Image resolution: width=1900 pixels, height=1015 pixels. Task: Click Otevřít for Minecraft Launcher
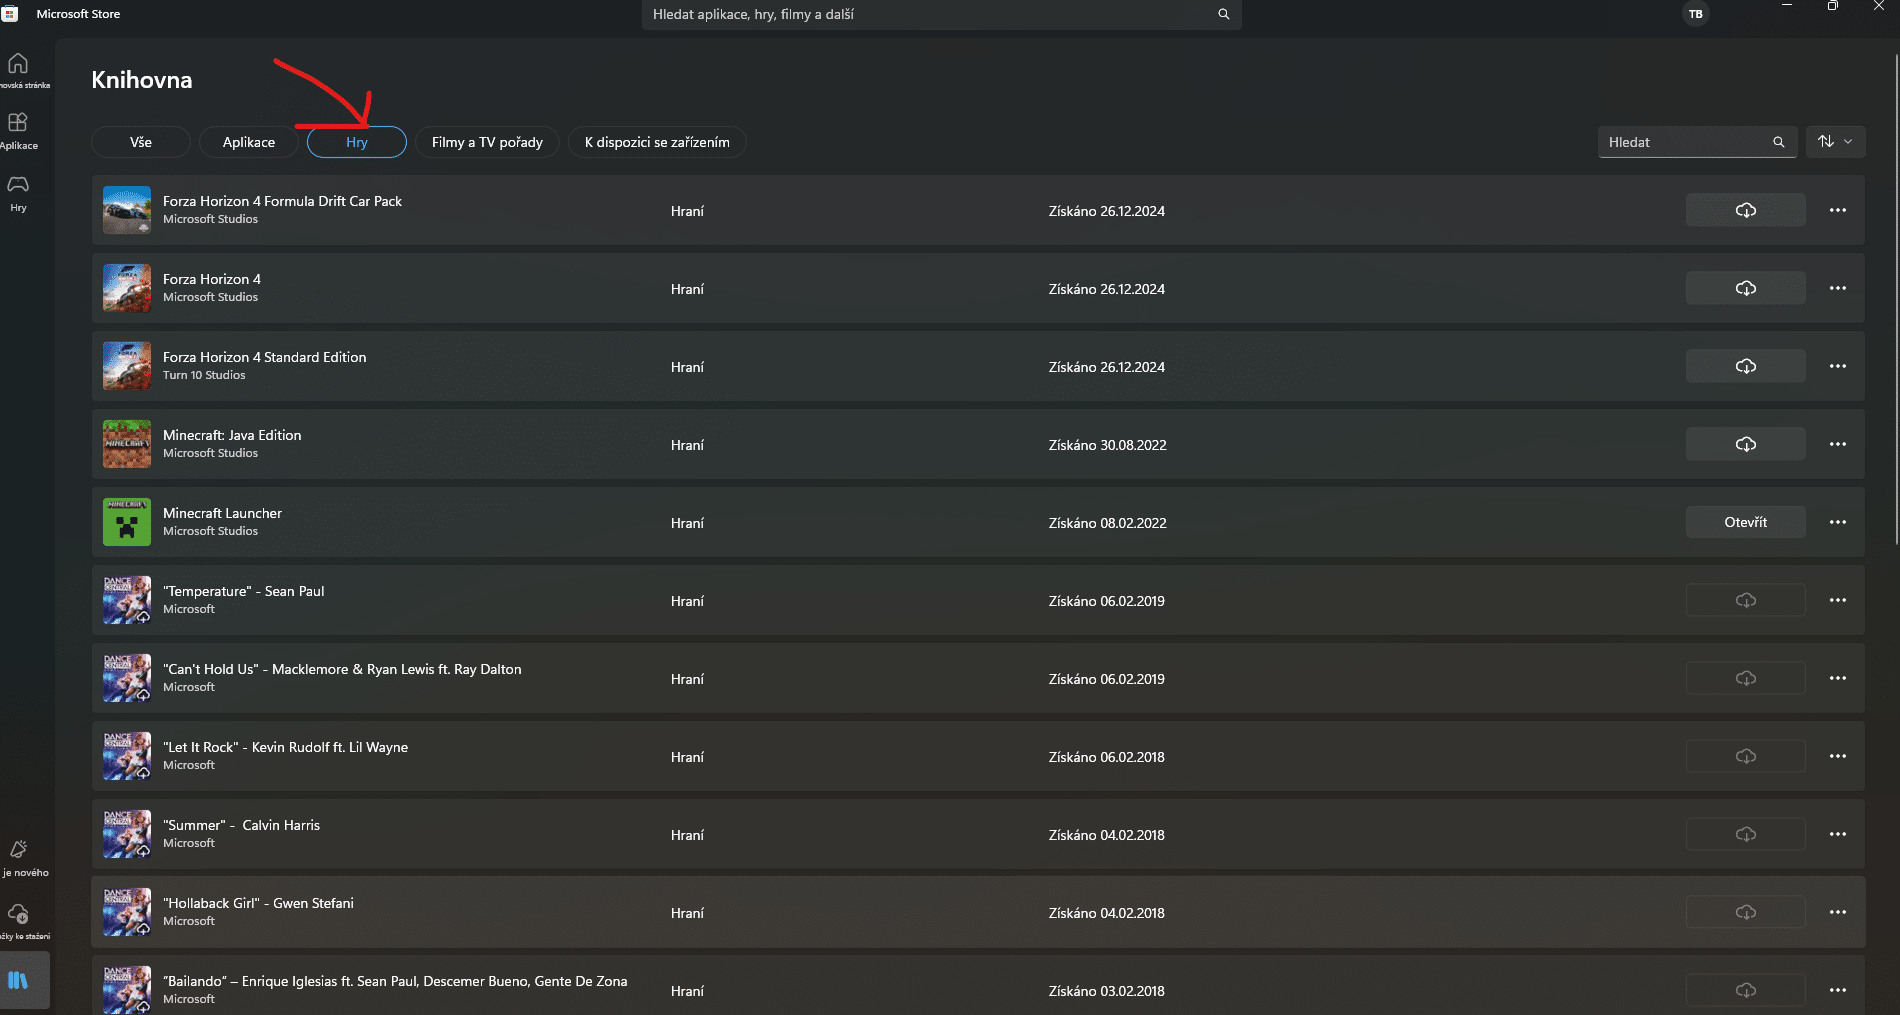tap(1745, 522)
